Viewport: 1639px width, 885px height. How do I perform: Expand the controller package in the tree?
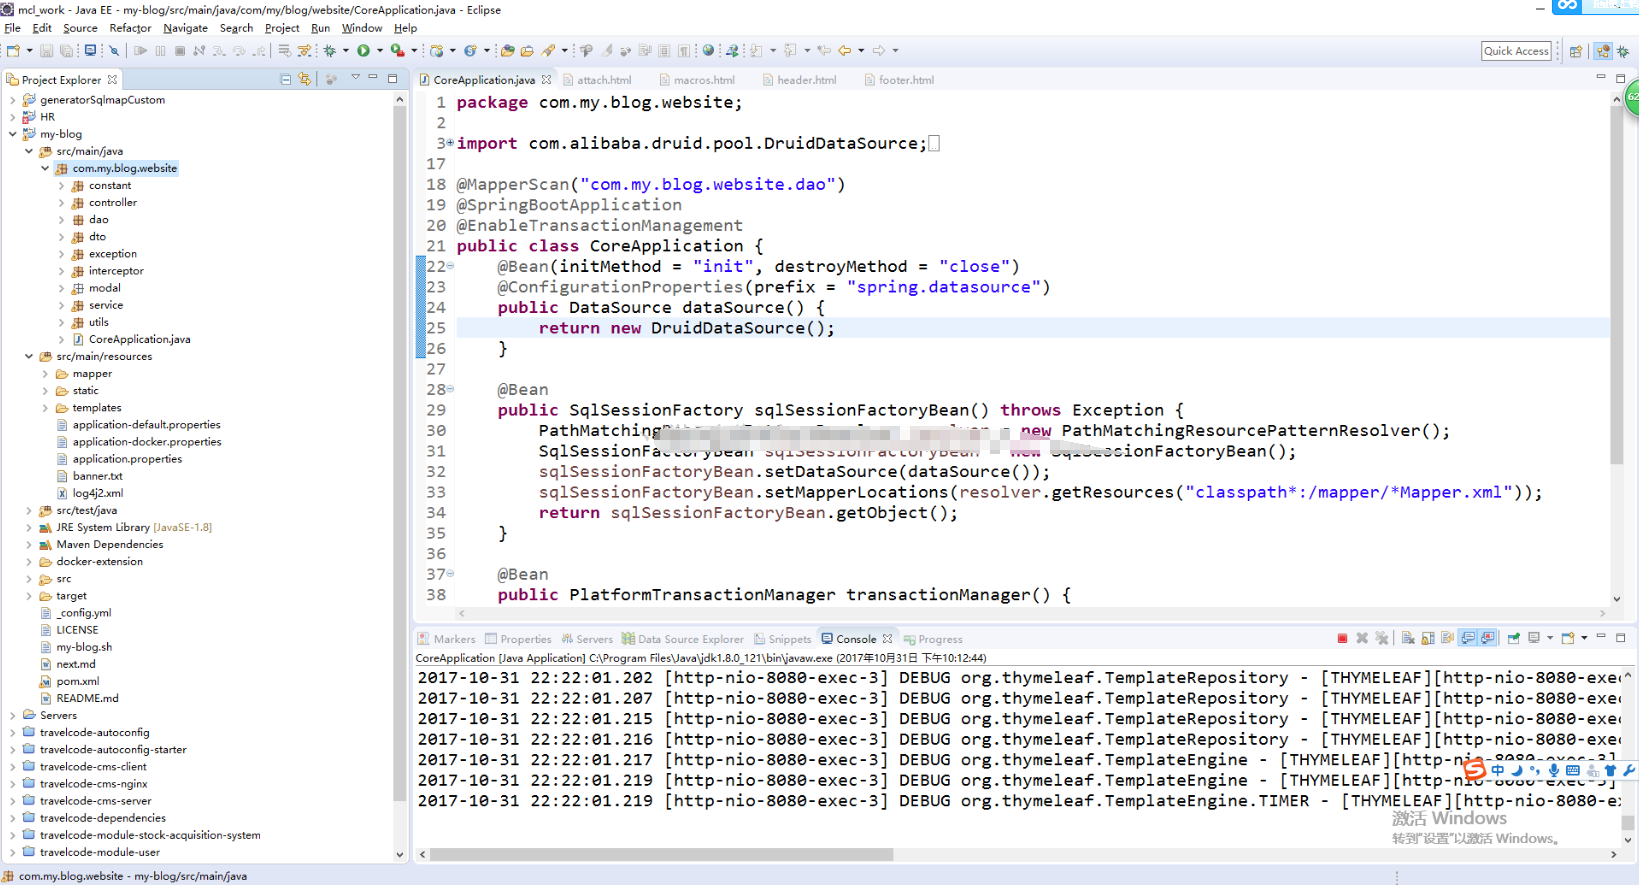[61, 203]
